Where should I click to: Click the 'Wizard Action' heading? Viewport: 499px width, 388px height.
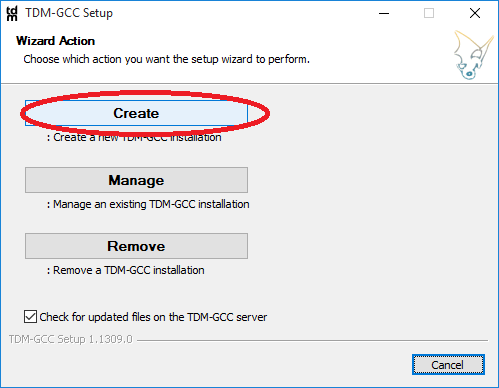(56, 41)
